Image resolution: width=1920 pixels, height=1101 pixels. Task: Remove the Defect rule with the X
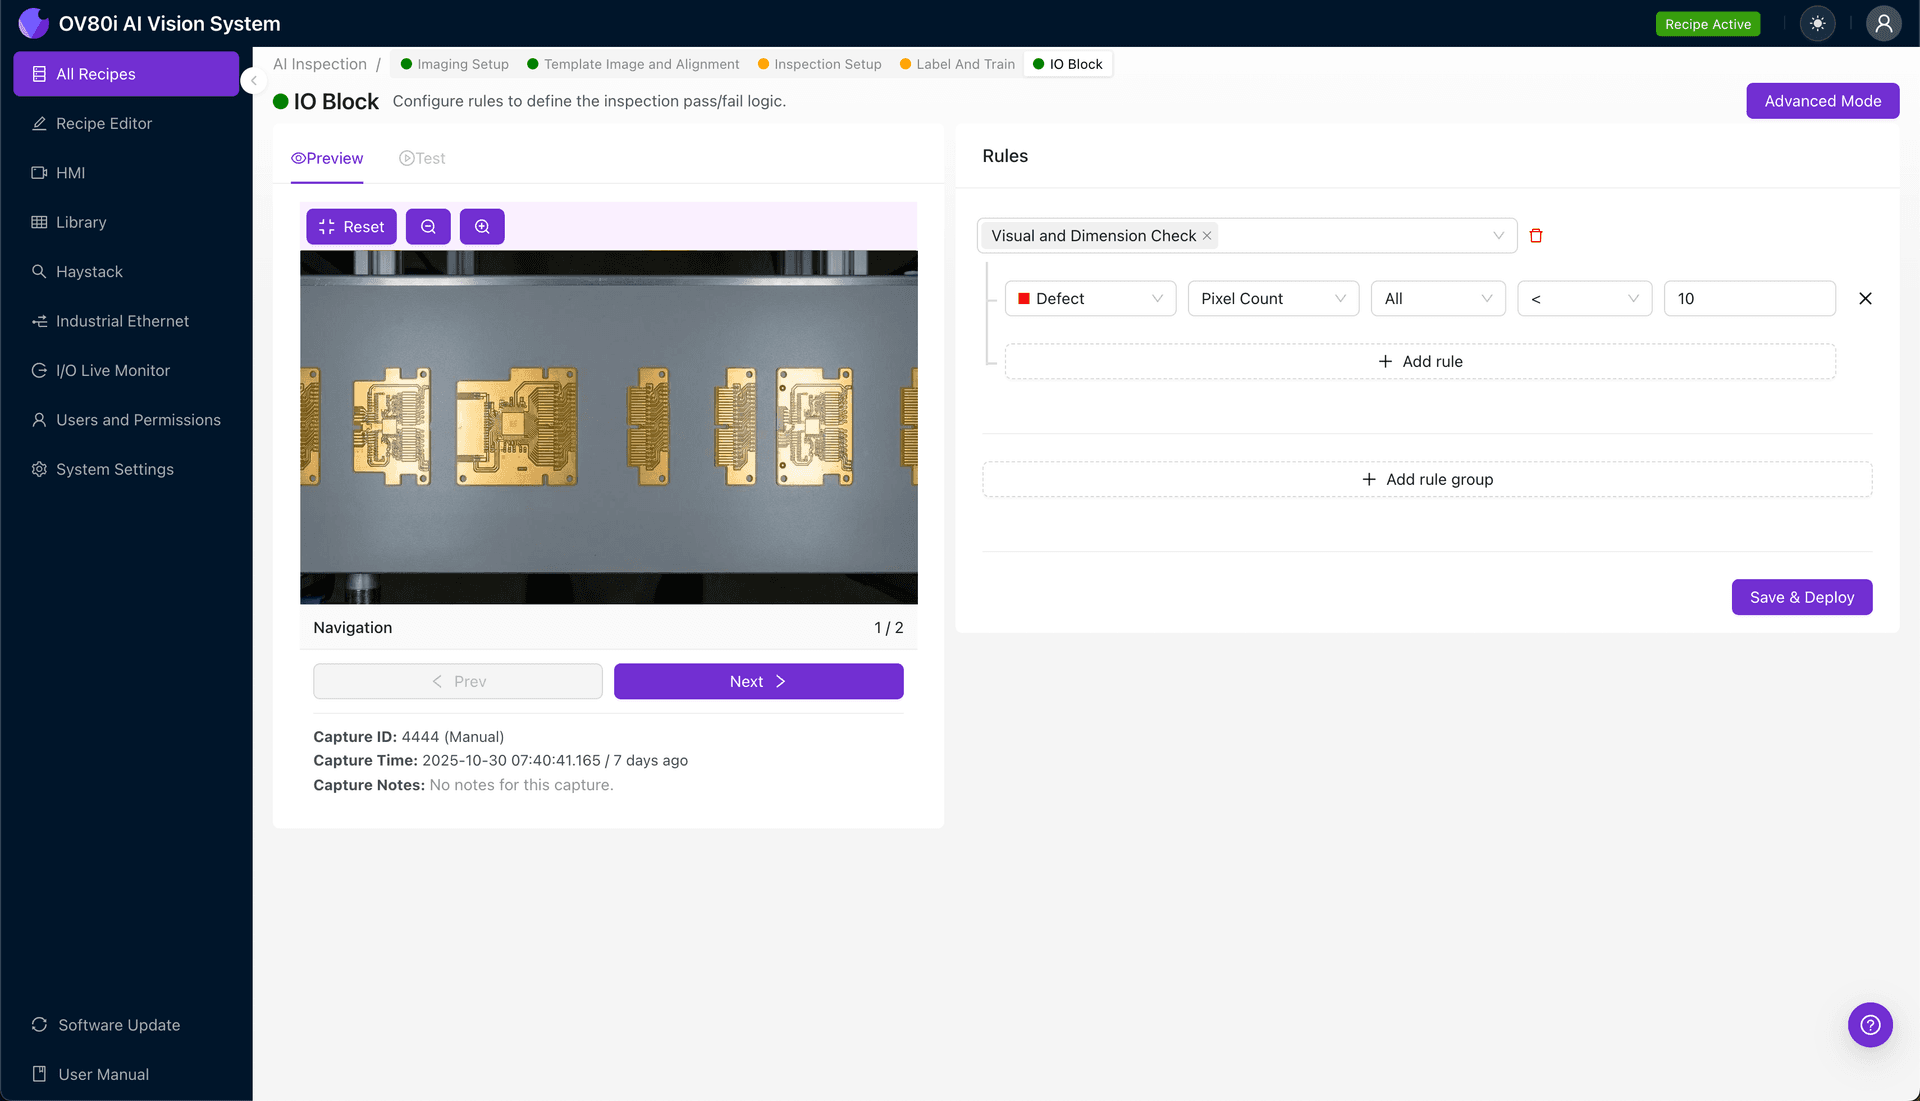(x=1866, y=298)
